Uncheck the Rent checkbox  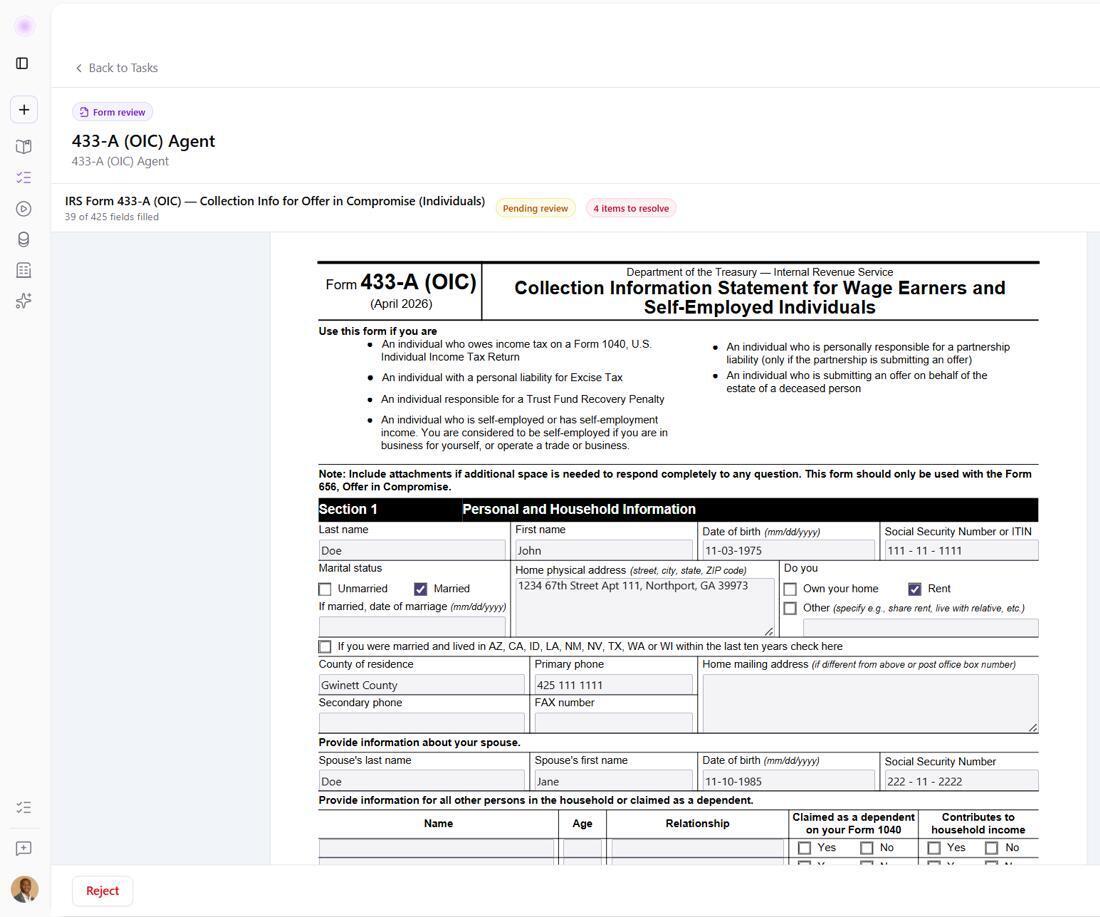click(x=914, y=589)
